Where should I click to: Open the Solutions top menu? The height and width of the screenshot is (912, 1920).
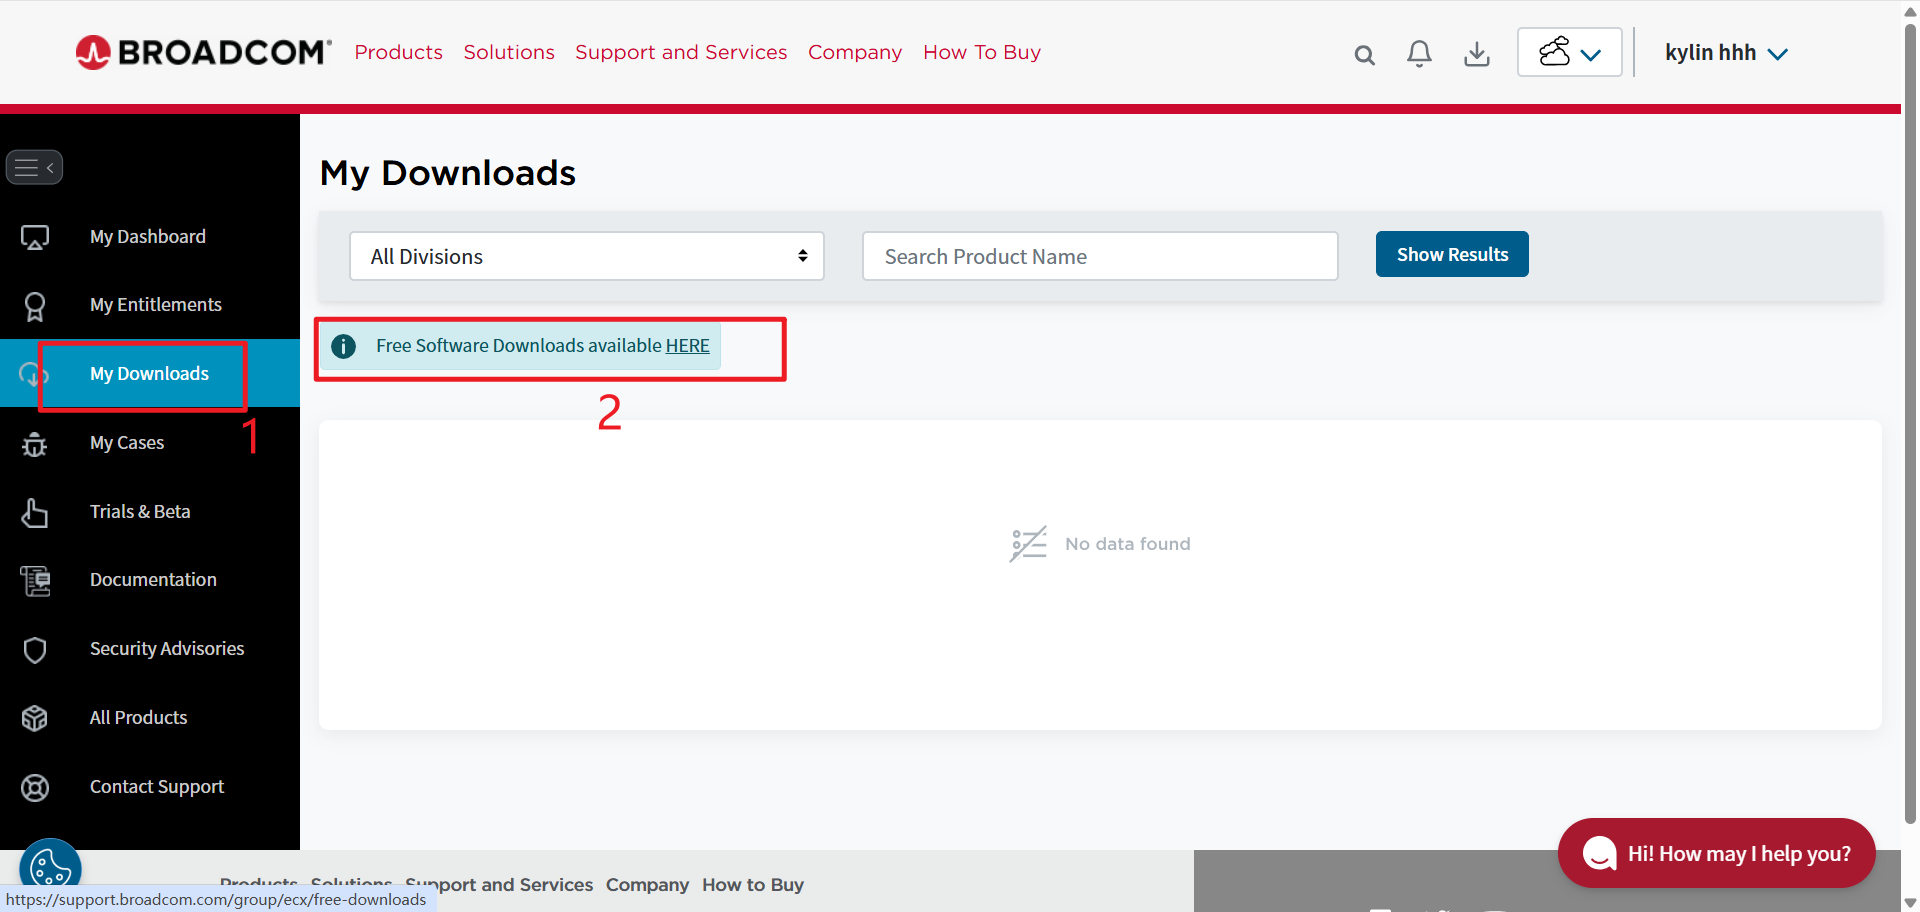[x=509, y=52]
